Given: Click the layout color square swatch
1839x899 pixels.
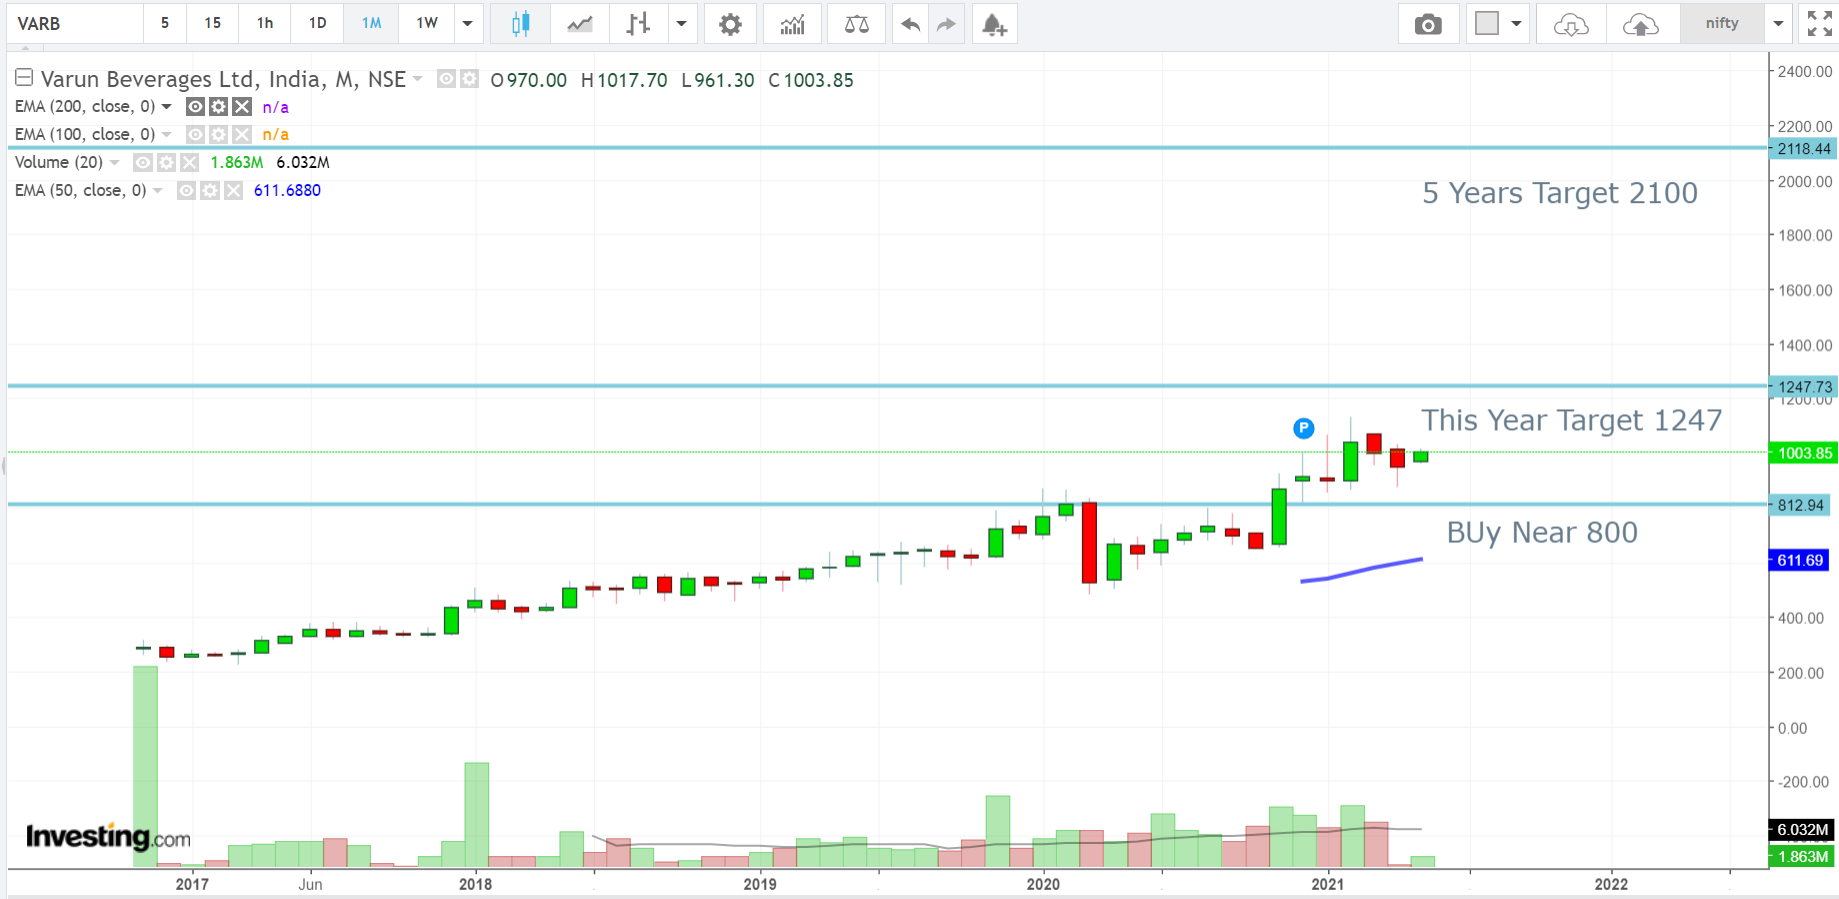Looking at the screenshot, I should pos(1487,24).
